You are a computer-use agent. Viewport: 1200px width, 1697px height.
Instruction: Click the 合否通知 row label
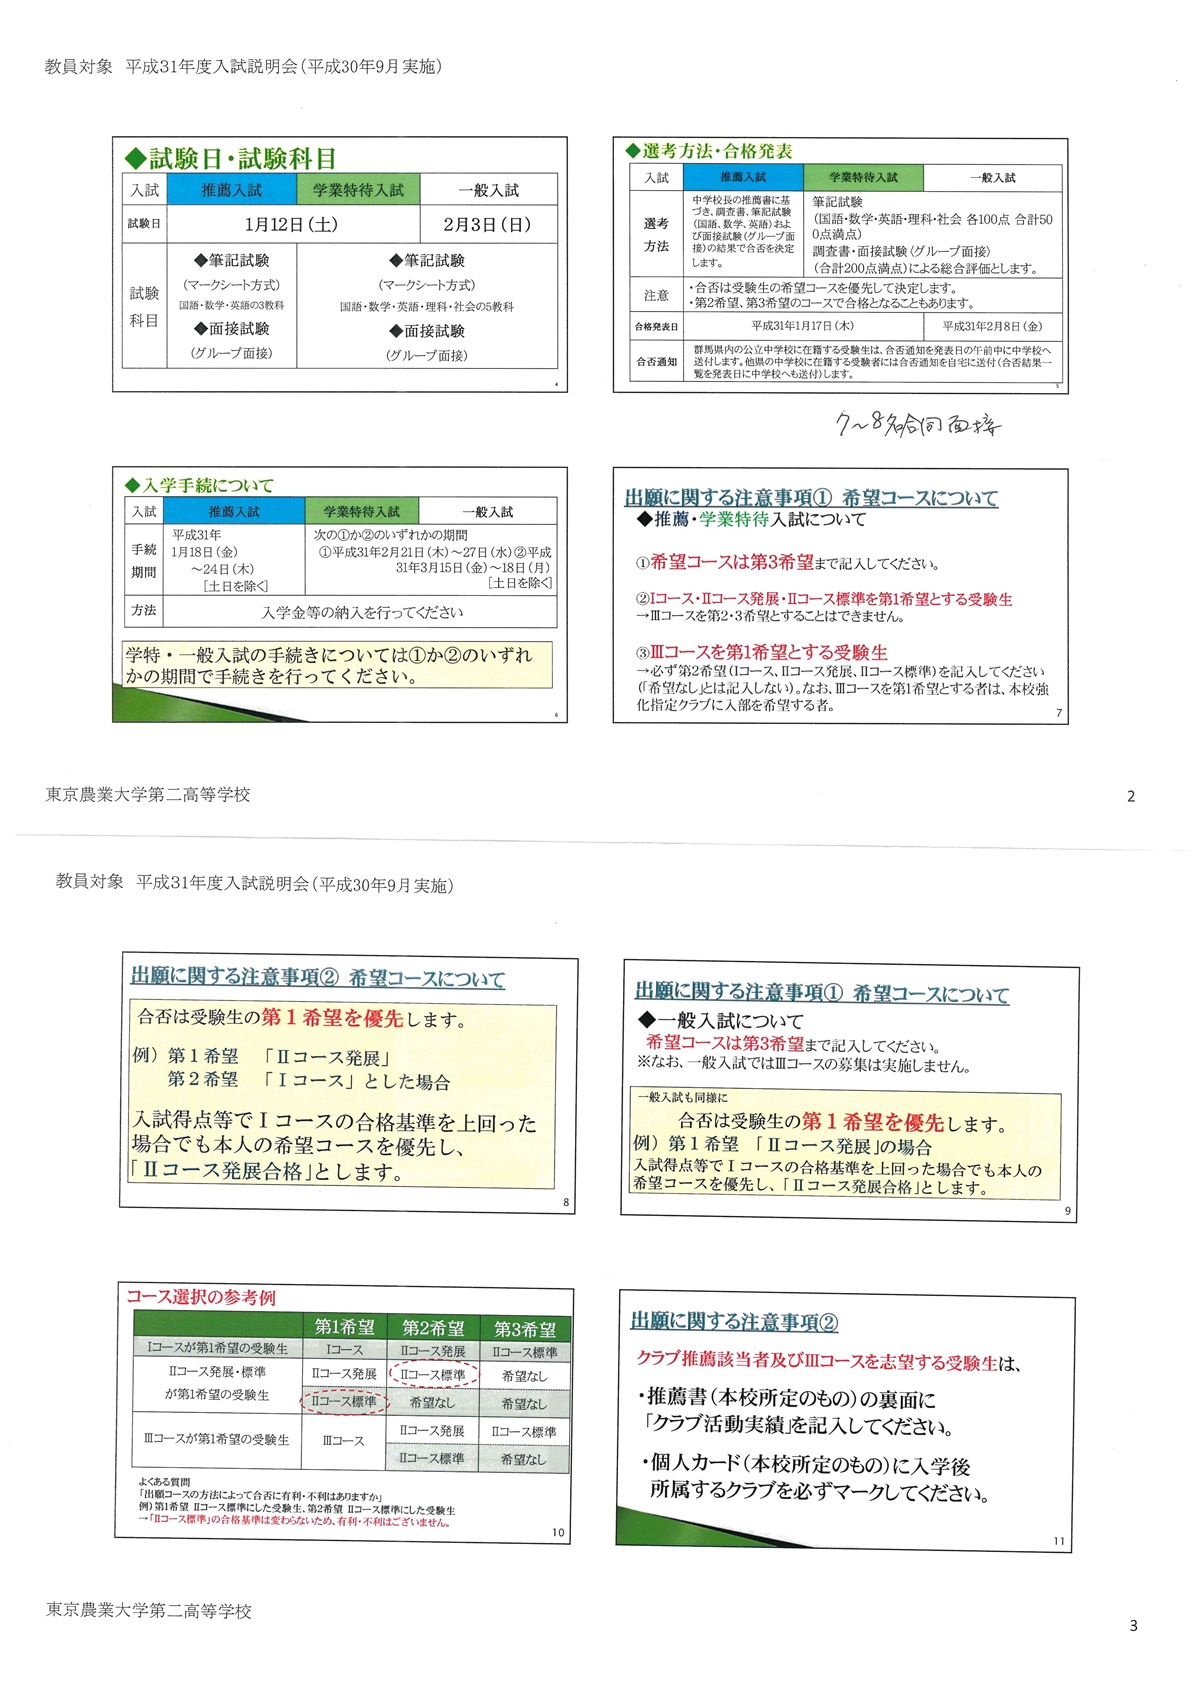pyautogui.click(x=656, y=361)
